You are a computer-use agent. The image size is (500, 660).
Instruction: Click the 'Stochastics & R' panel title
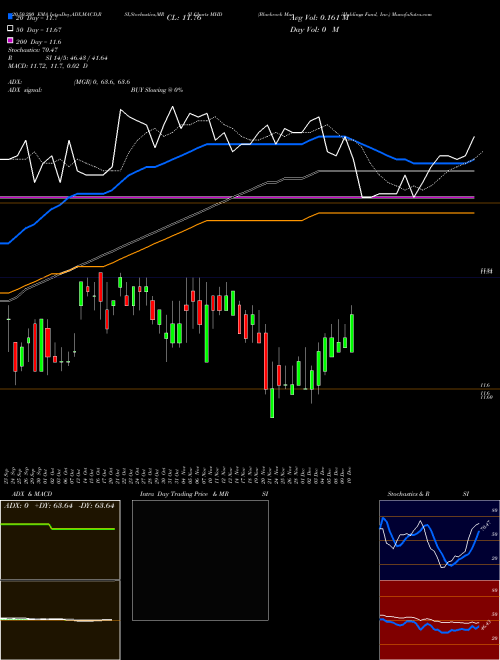tap(409, 494)
